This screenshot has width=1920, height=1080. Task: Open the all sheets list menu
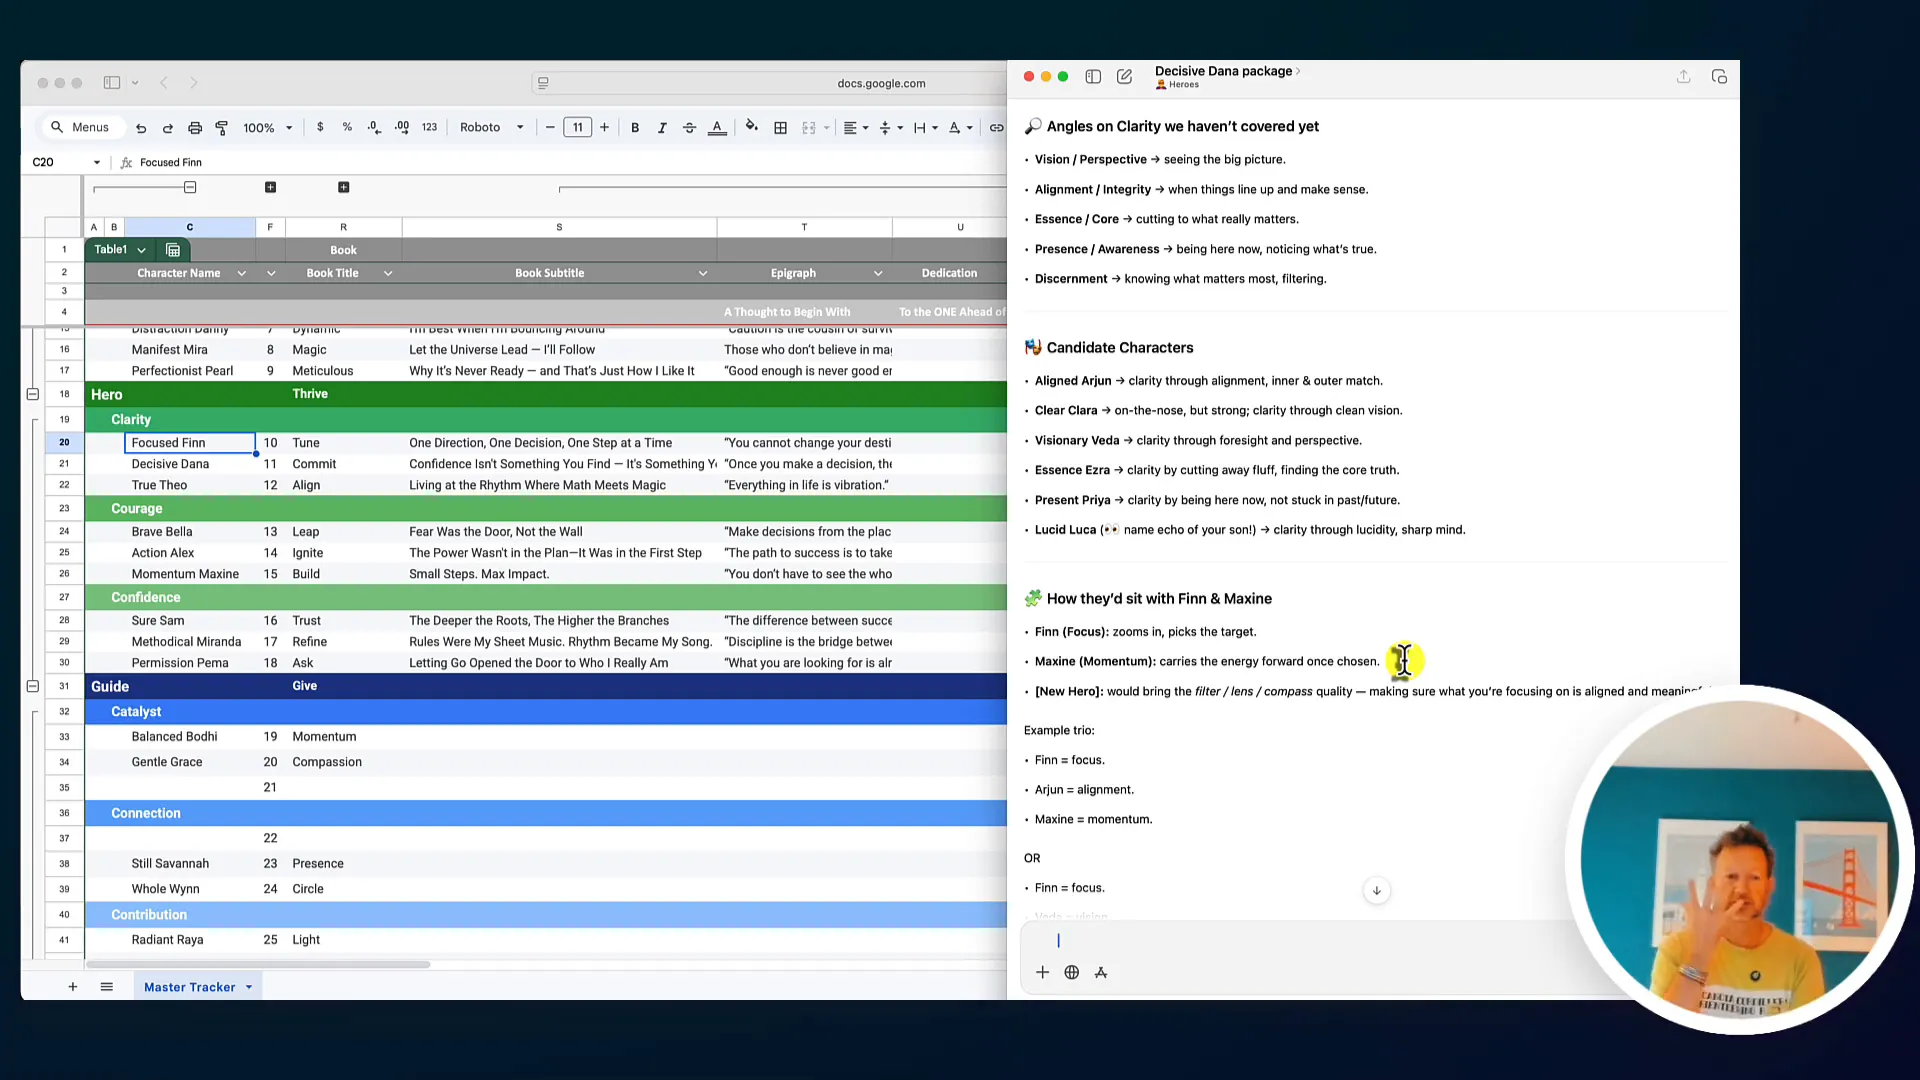pyautogui.click(x=106, y=987)
